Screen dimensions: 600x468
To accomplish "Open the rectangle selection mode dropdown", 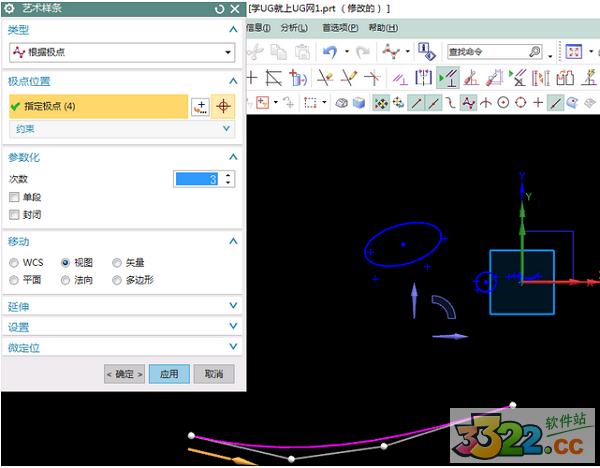I will (x=324, y=103).
